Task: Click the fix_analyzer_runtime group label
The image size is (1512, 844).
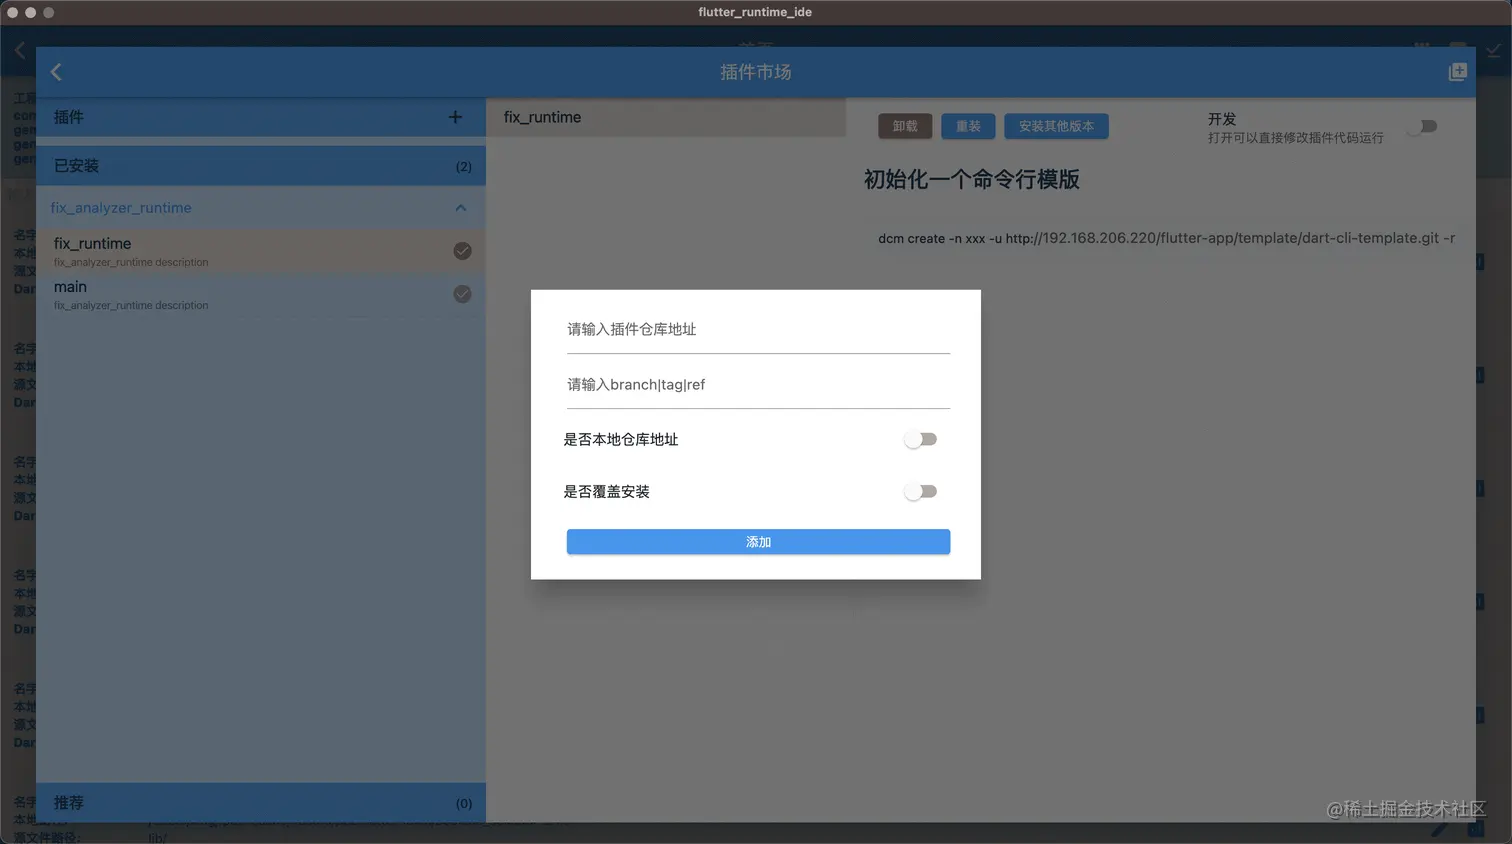Action: pyautogui.click(x=121, y=208)
